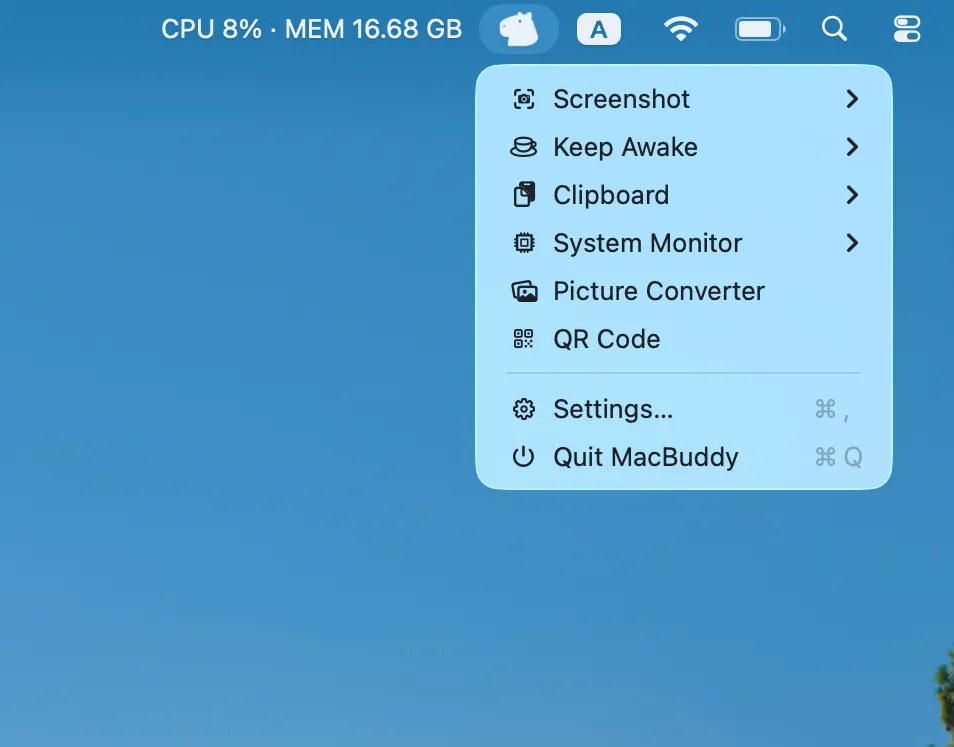
Task: Click the MacBuddy capybara menu bar icon
Action: coord(518,29)
